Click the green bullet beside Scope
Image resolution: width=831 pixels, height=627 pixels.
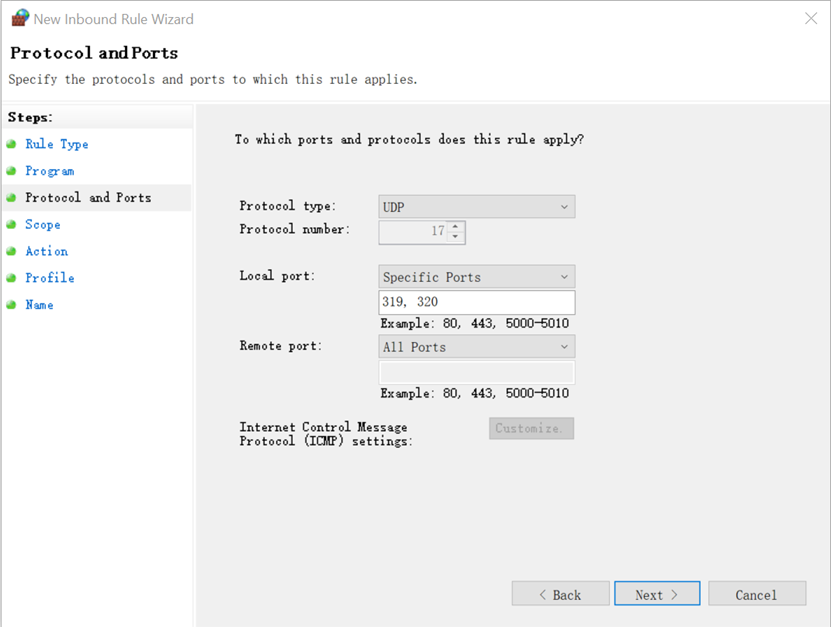tap(11, 224)
